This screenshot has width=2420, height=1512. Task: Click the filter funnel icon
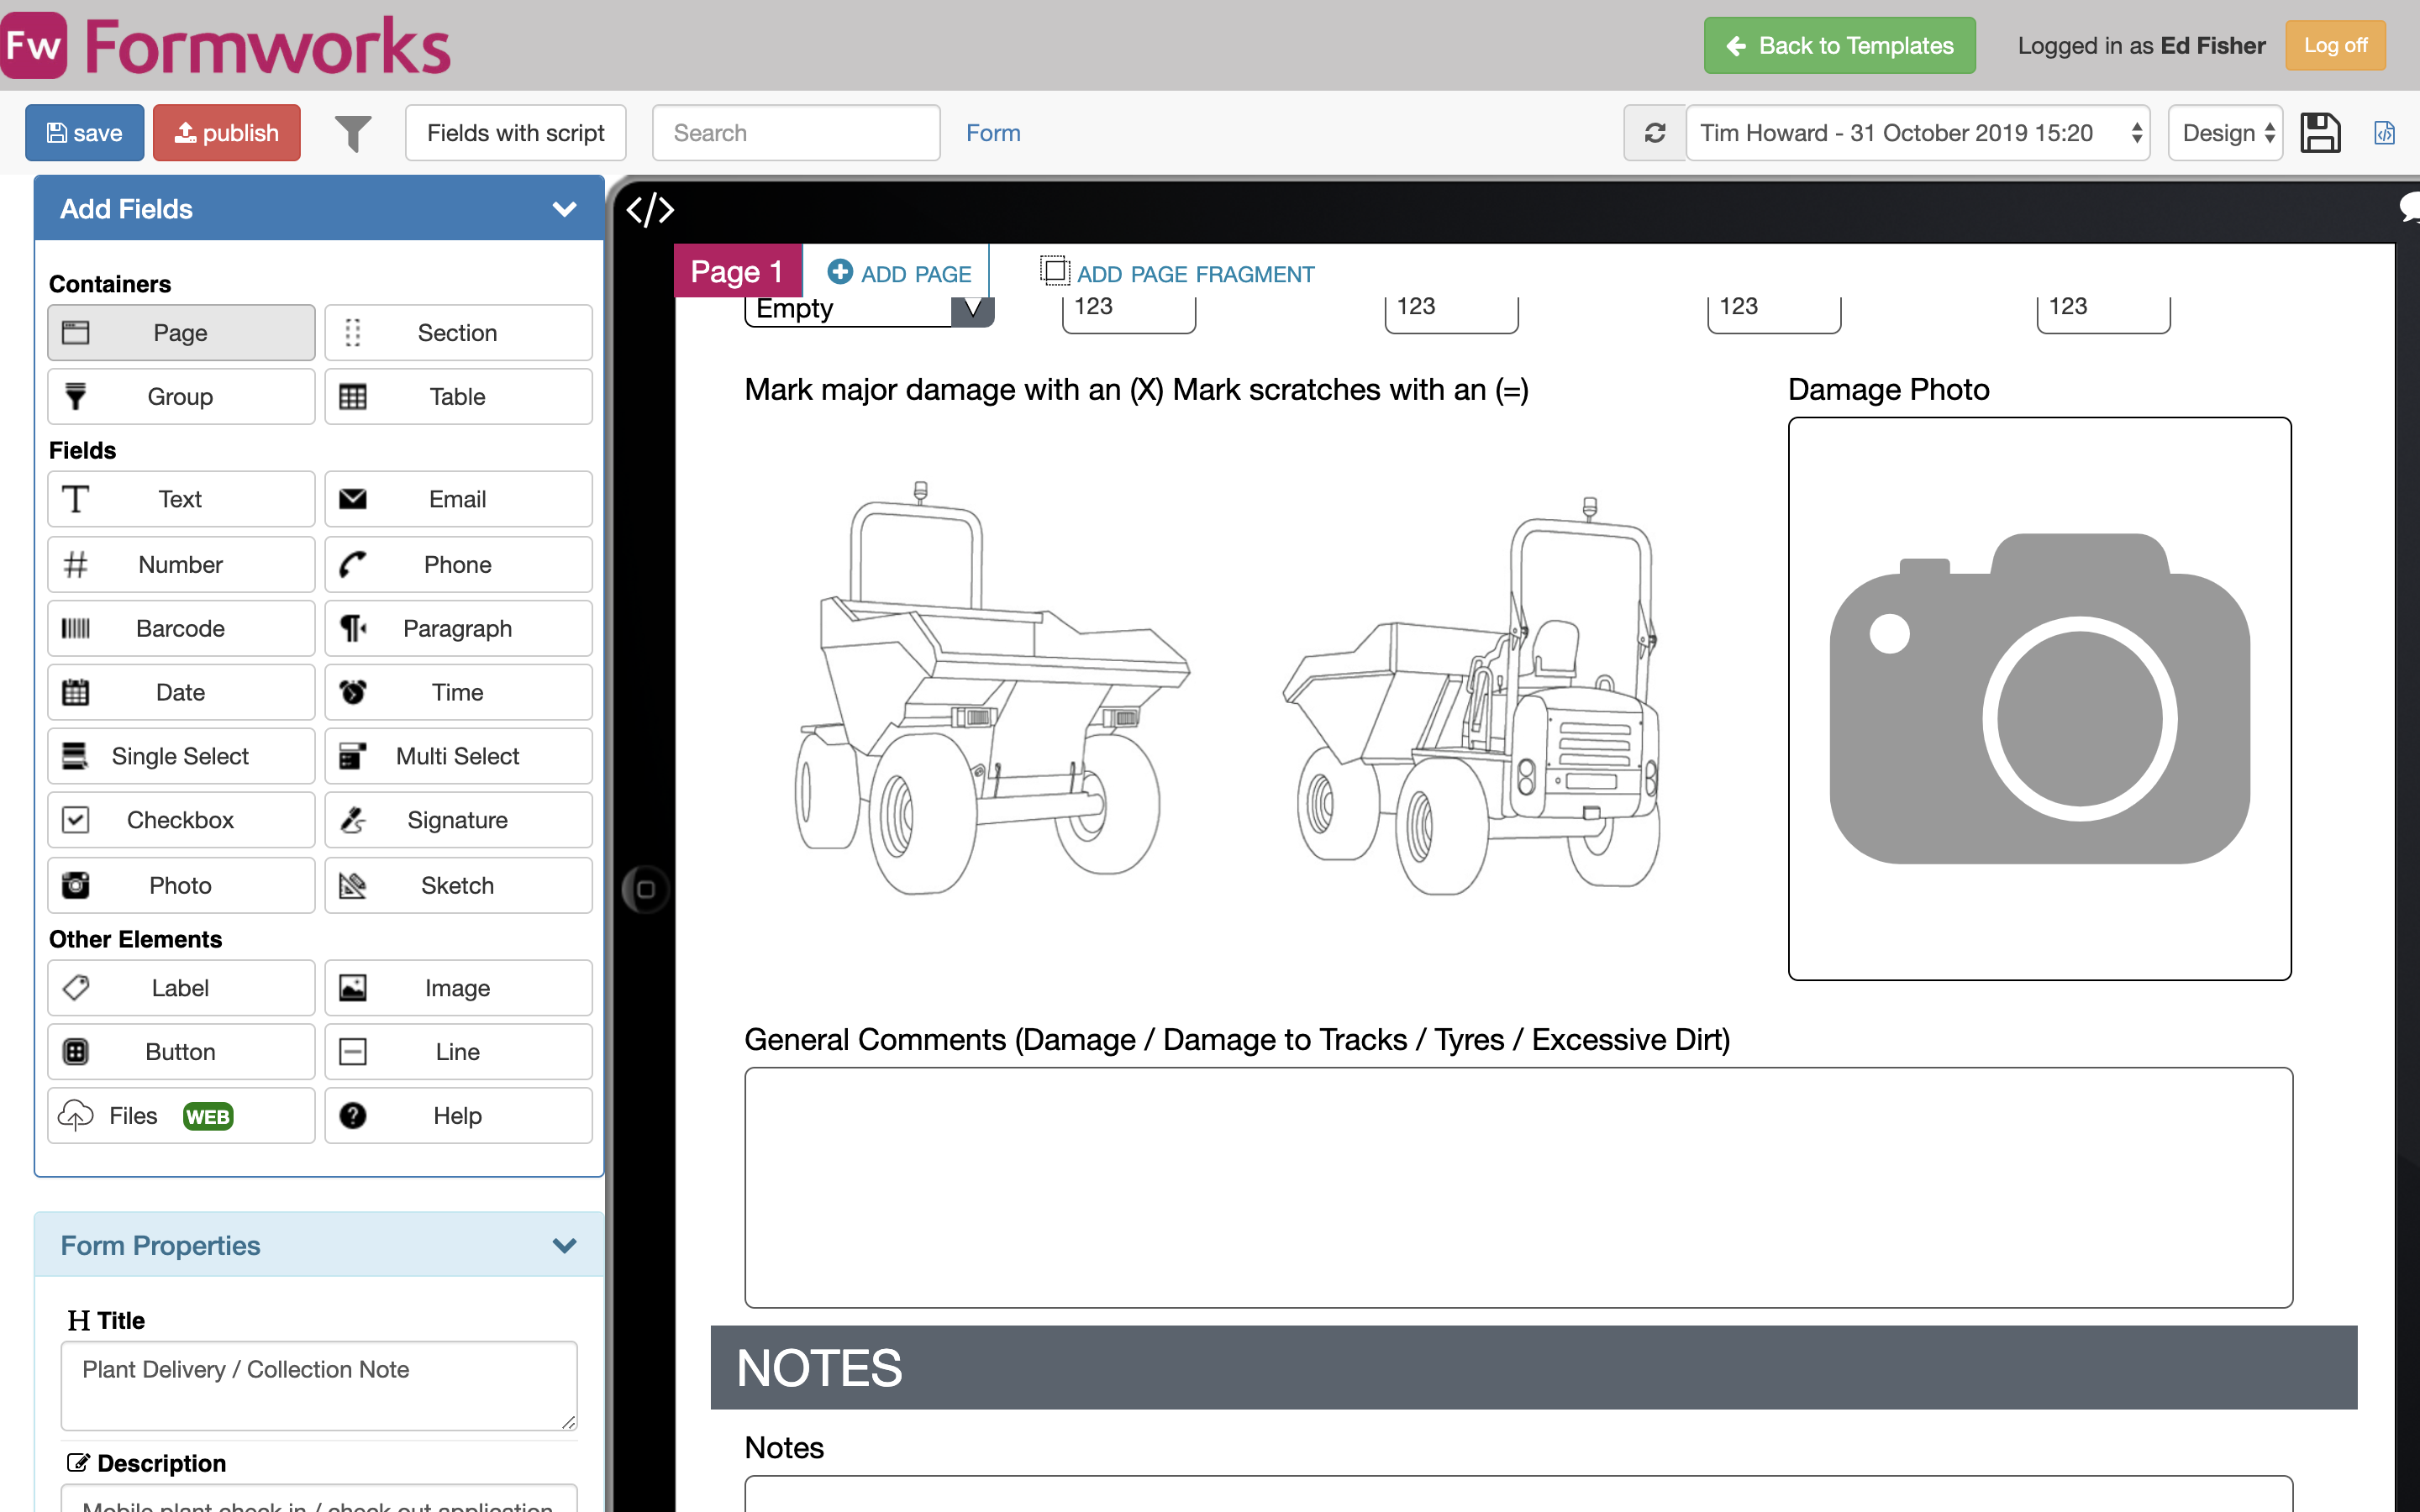tap(352, 133)
